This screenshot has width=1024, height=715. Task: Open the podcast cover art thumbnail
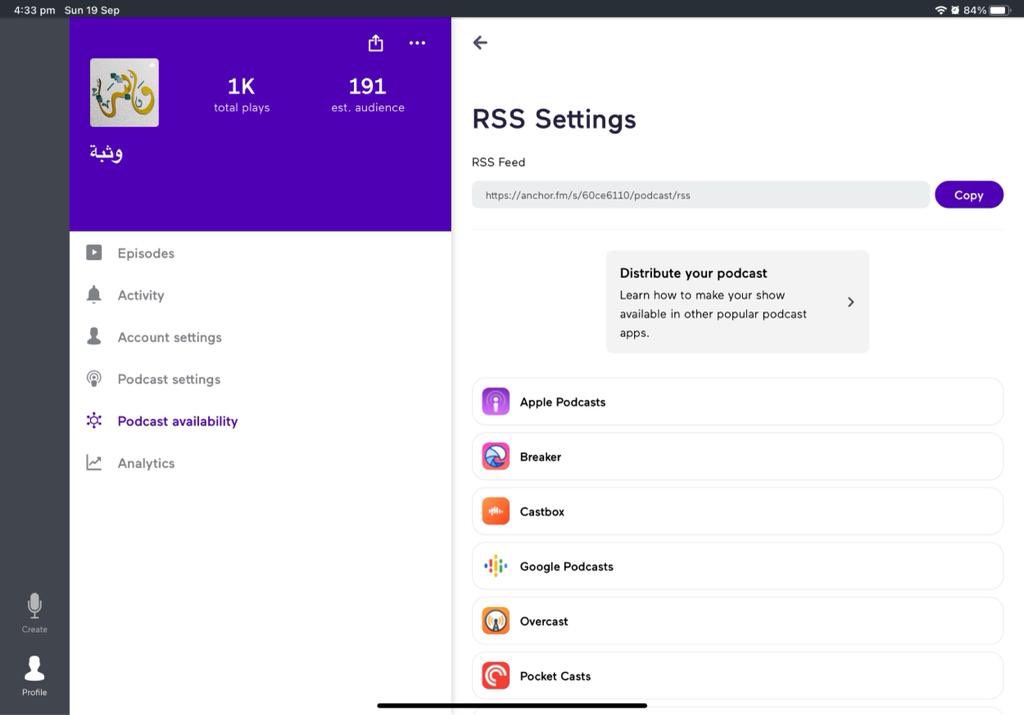pyautogui.click(x=124, y=92)
